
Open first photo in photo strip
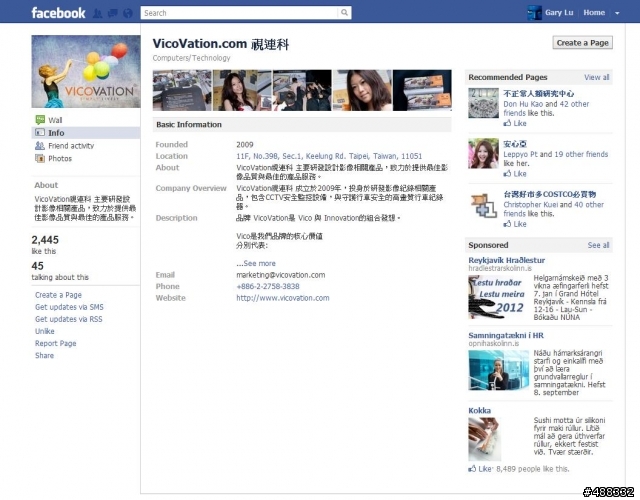pyautogui.click(x=182, y=90)
